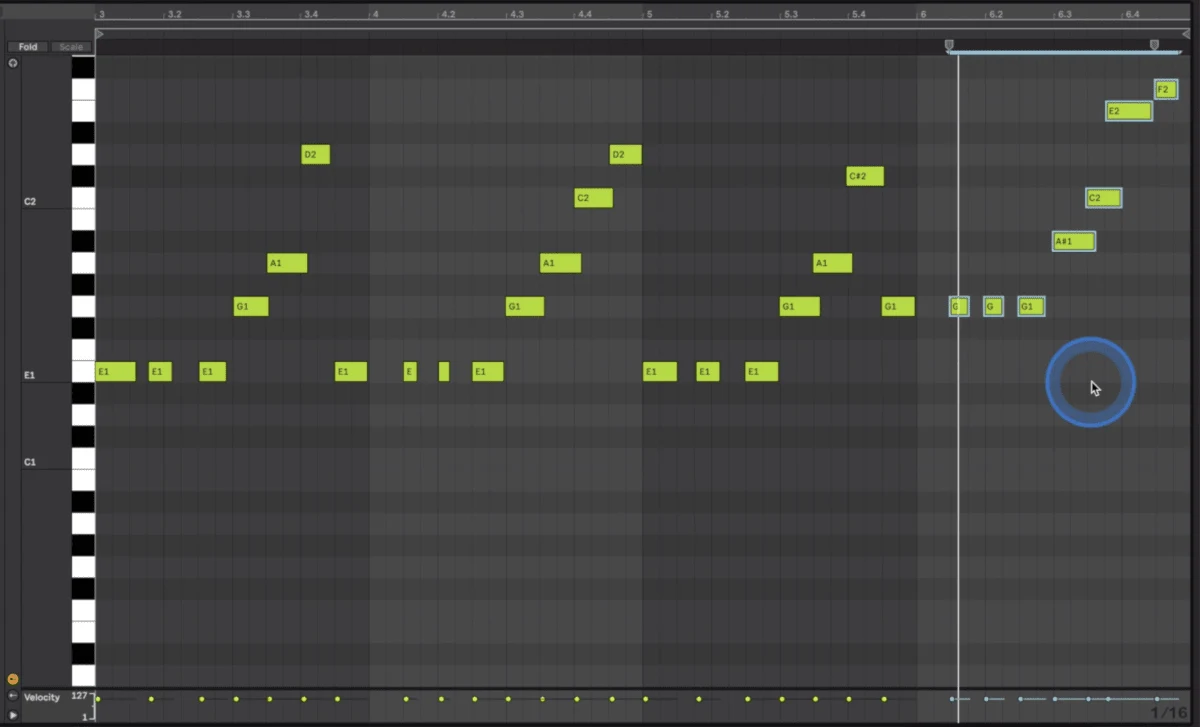Select the loop brace start handle
The height and width of the screenshot is (727, 1200).
[x=949, y=44]
